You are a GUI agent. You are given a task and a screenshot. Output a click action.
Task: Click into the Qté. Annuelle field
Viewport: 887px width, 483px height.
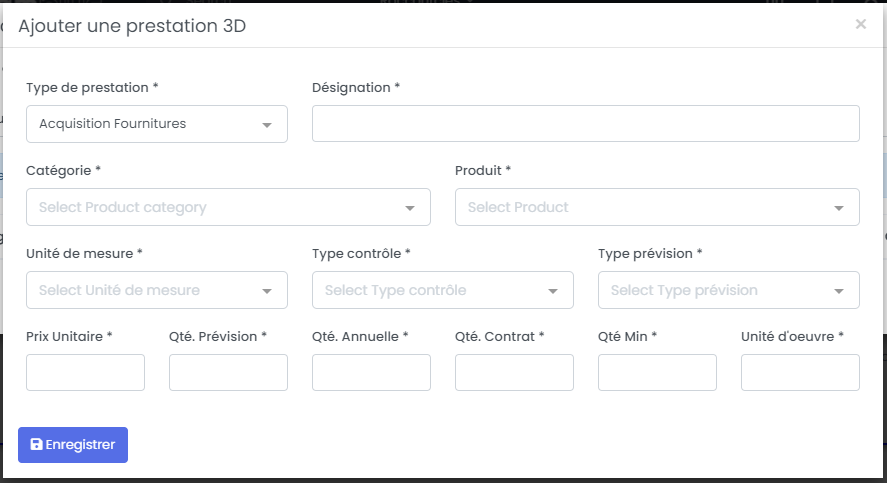371,373
